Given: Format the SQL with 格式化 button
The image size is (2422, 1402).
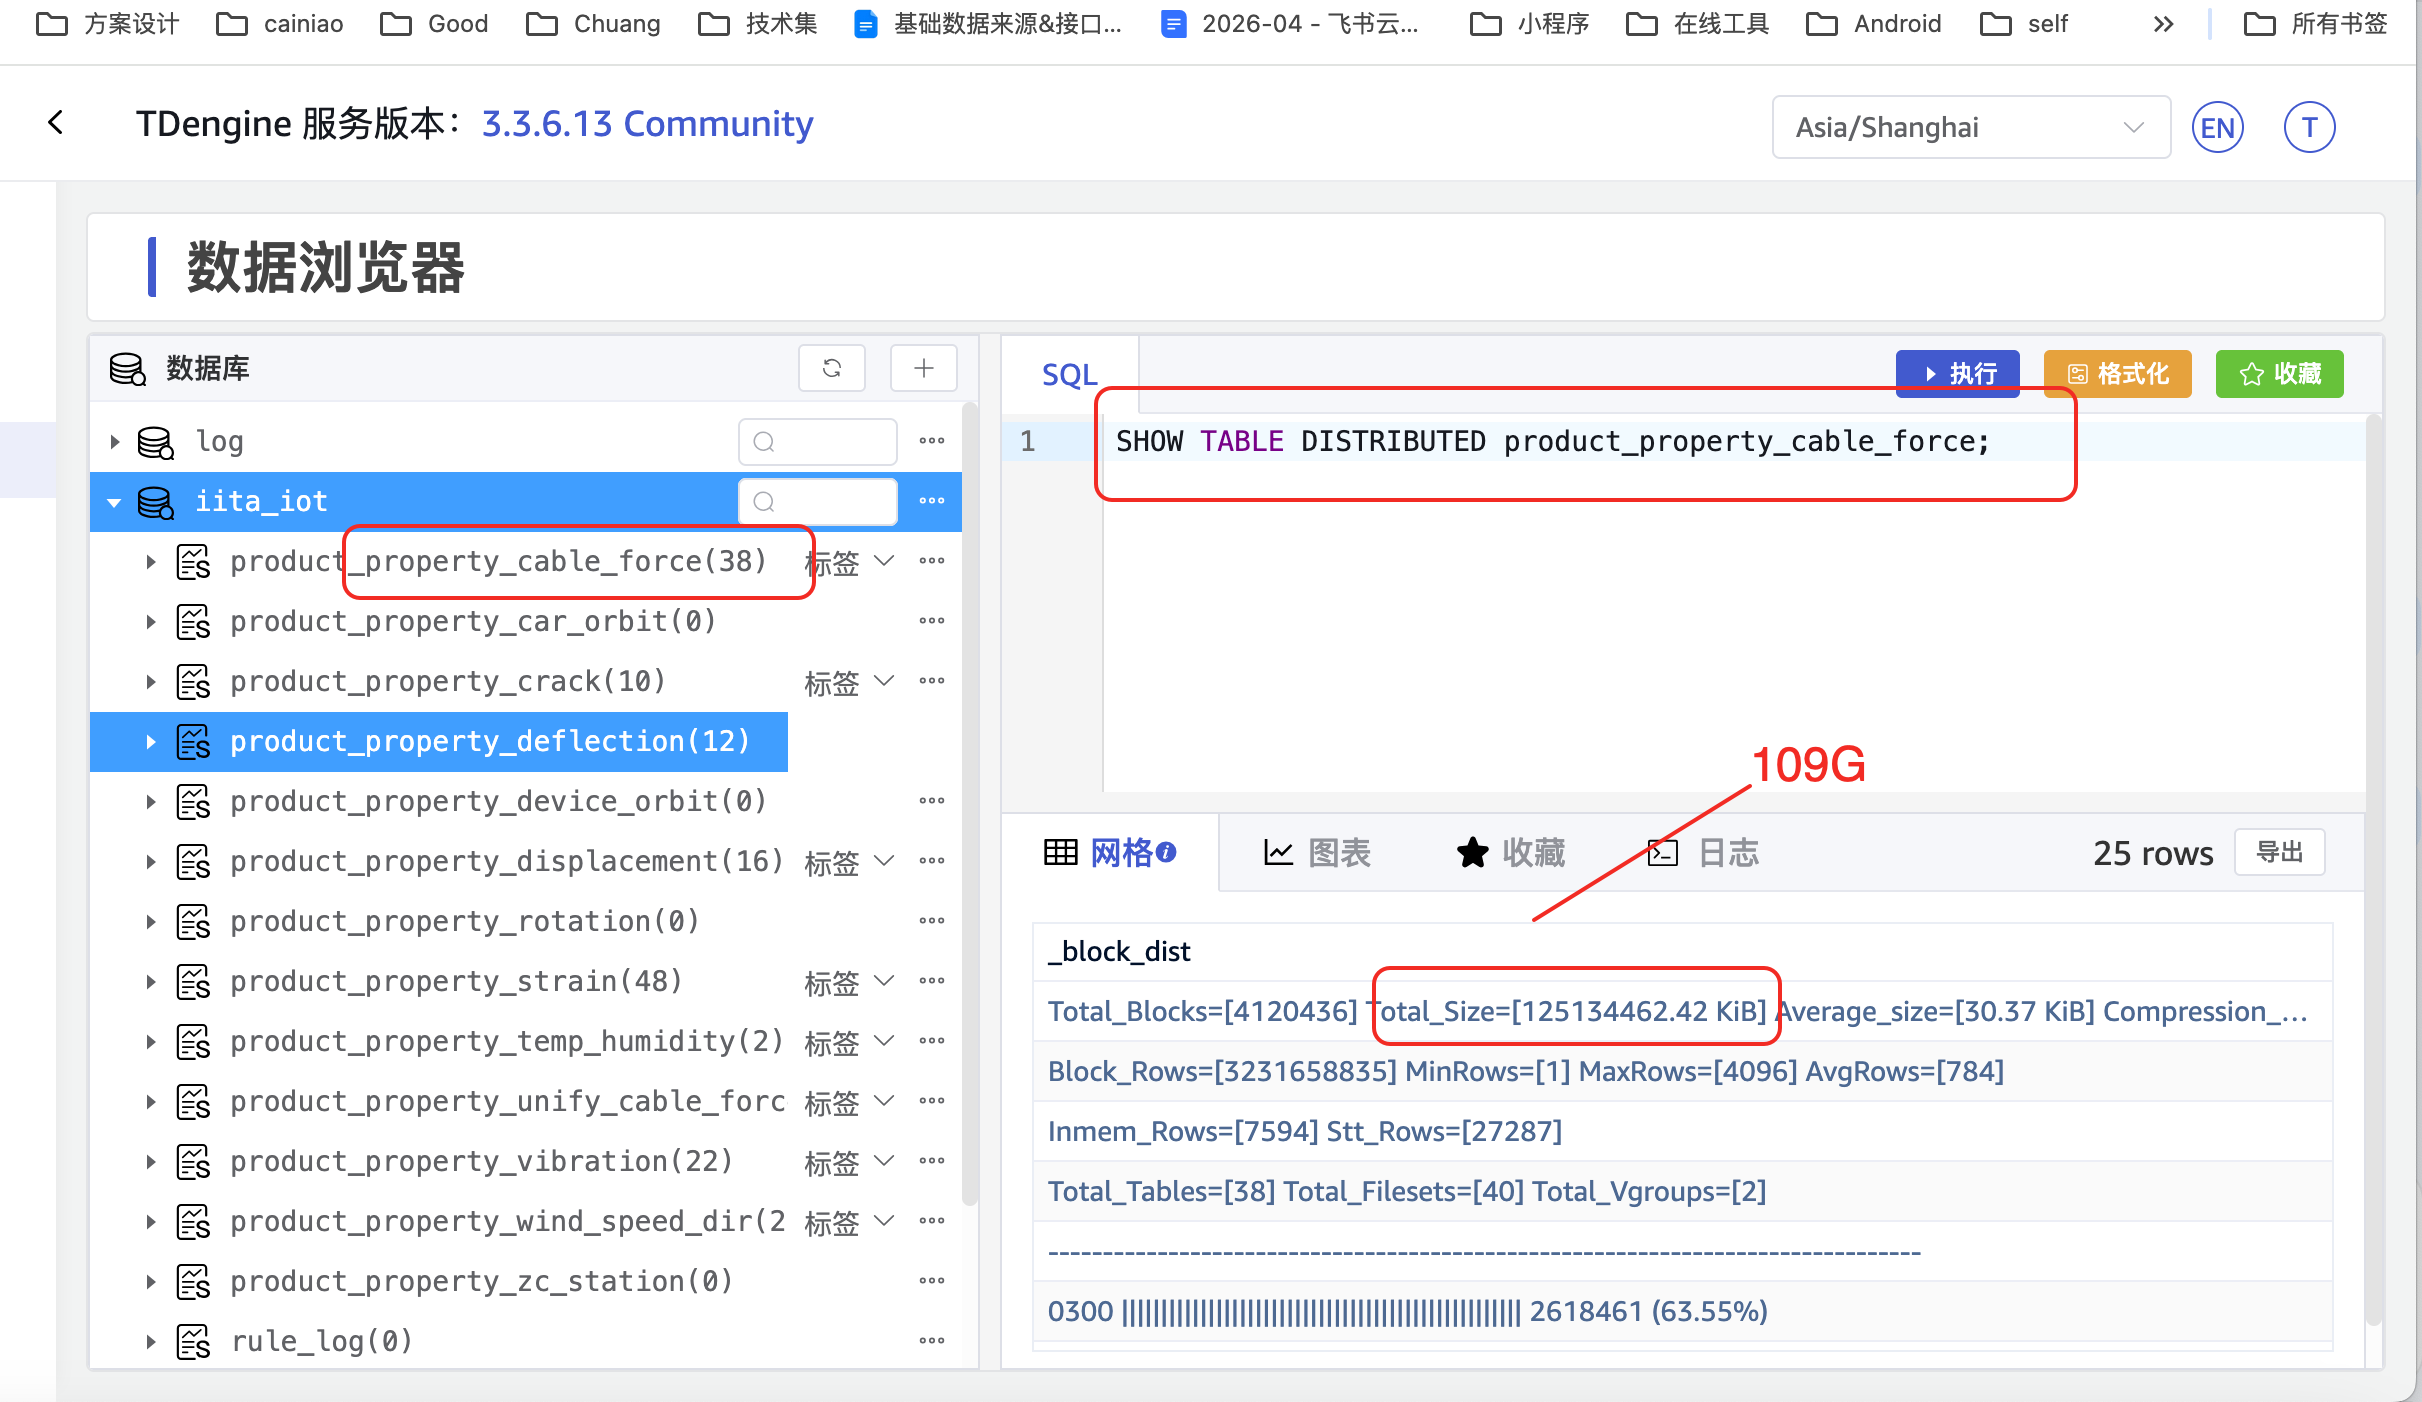Looking at the screenshot, I should point(2117,373).
